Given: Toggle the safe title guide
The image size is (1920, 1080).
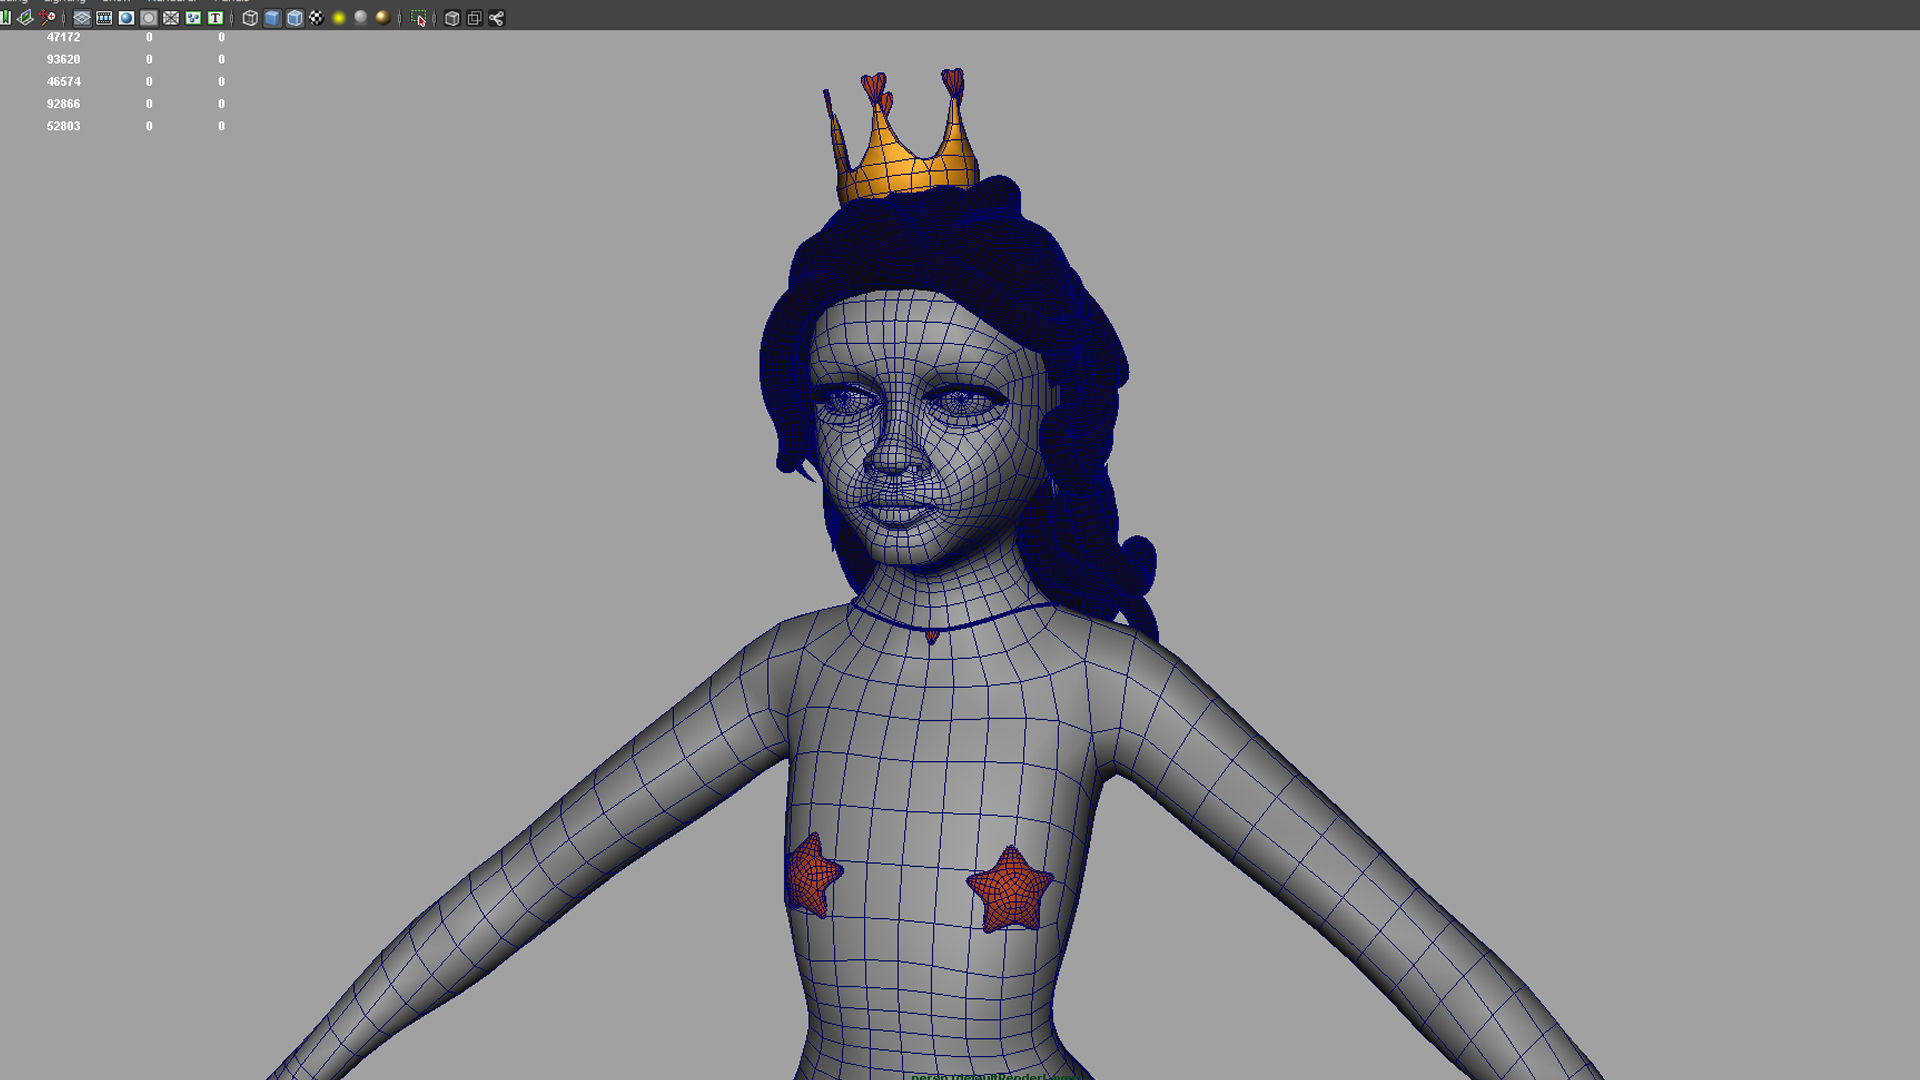Looking at the screenshot, I should [x=215, y=18].
